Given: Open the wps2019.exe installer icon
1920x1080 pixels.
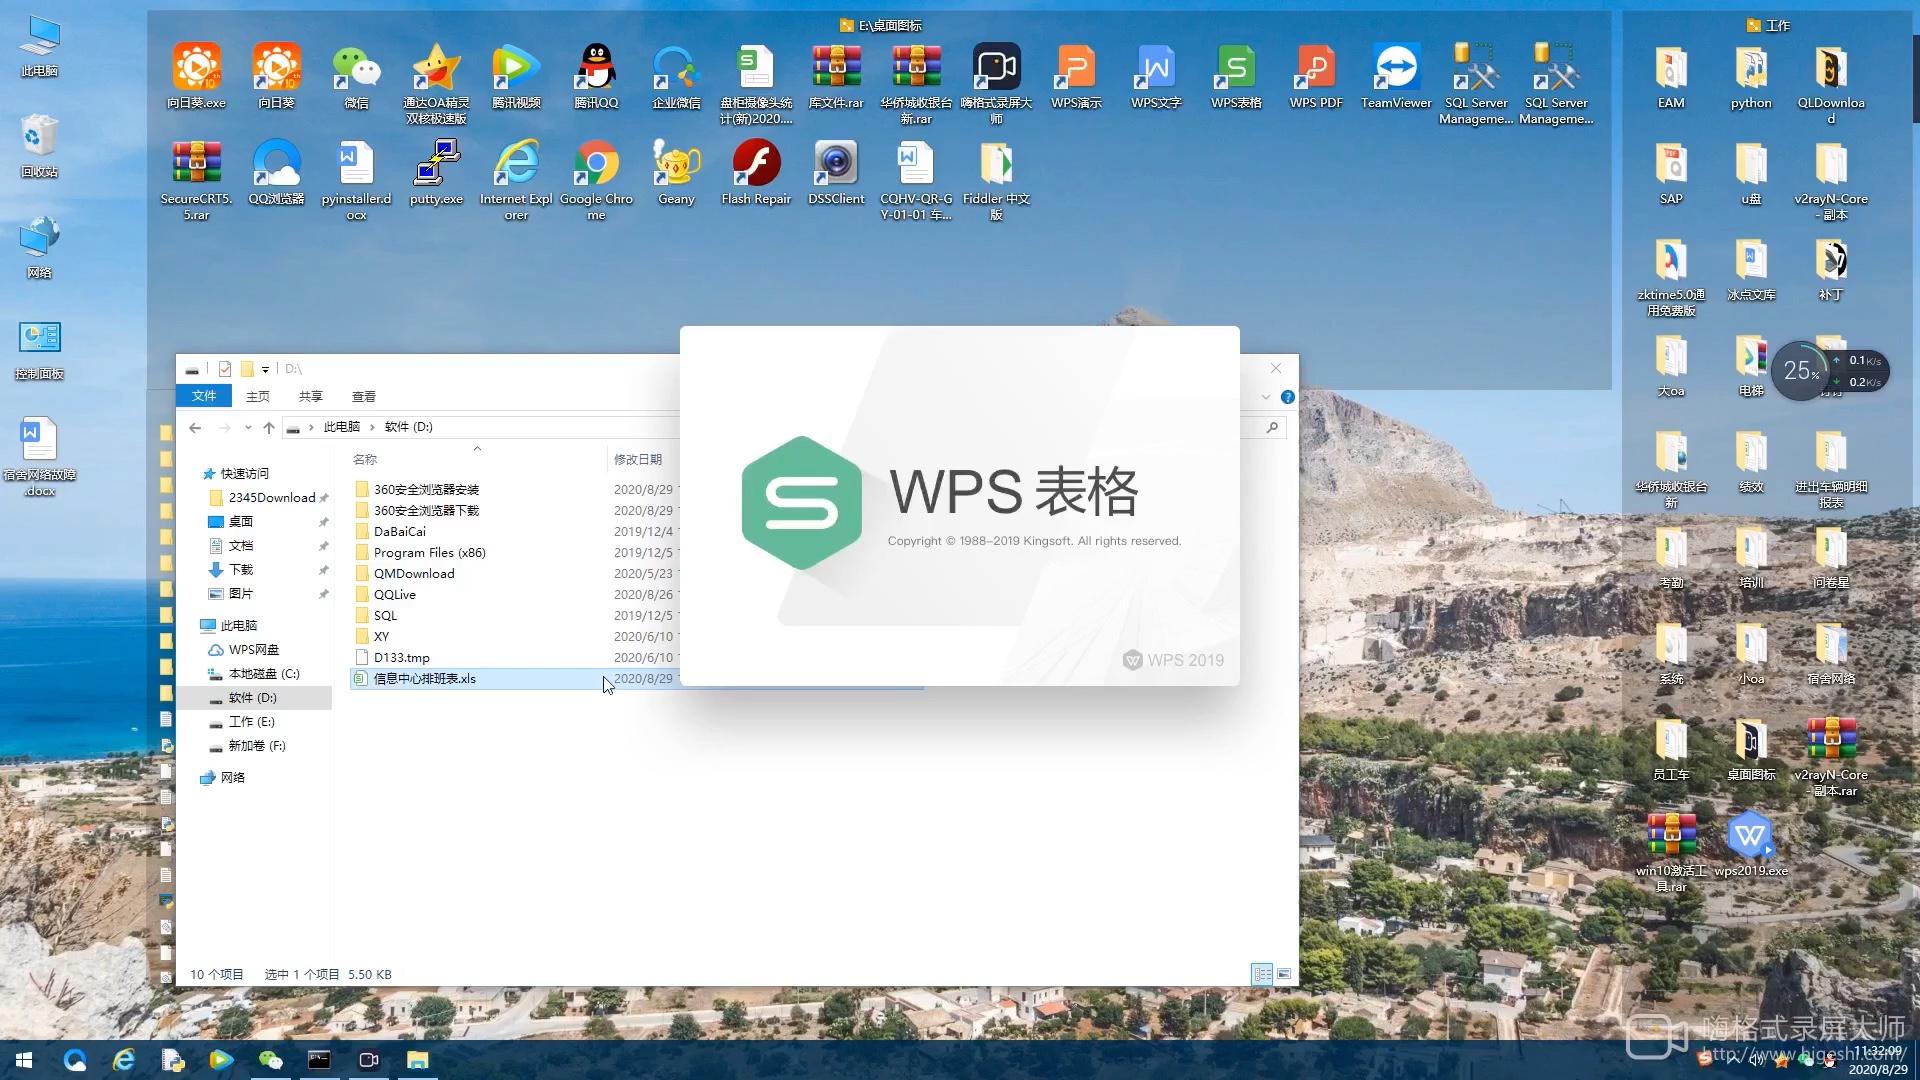Looking at the screenshot, I should tap(1751, 846).
